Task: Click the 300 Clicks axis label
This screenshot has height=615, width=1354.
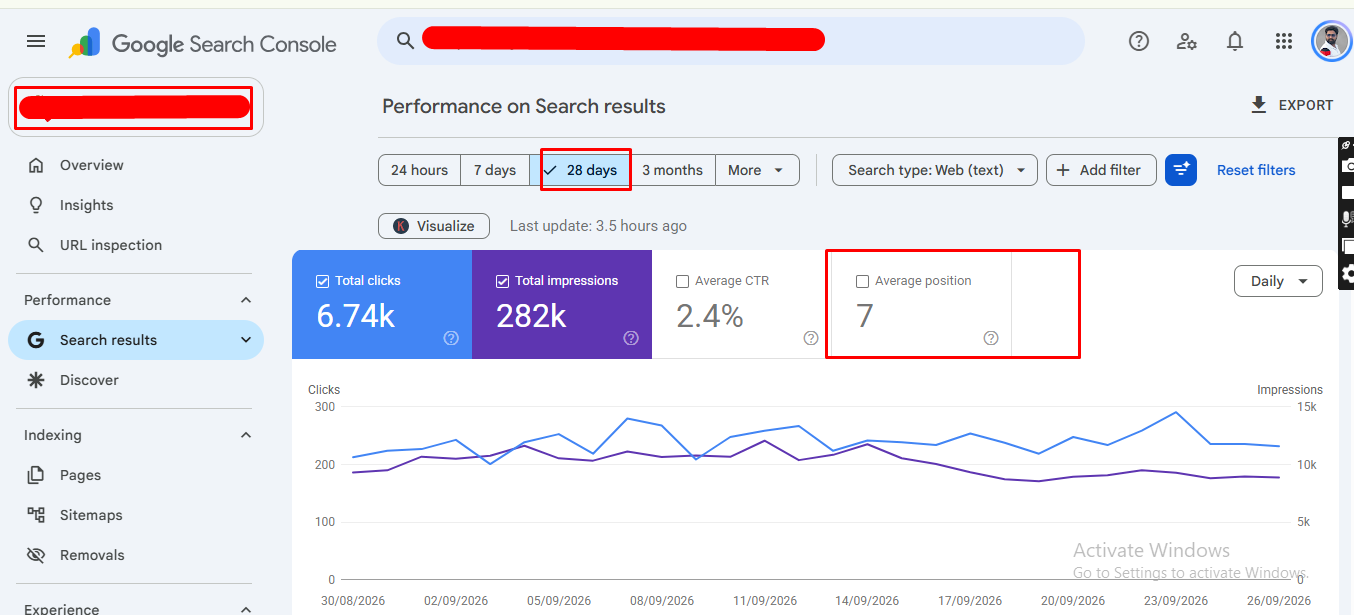Action: point(324,407)
